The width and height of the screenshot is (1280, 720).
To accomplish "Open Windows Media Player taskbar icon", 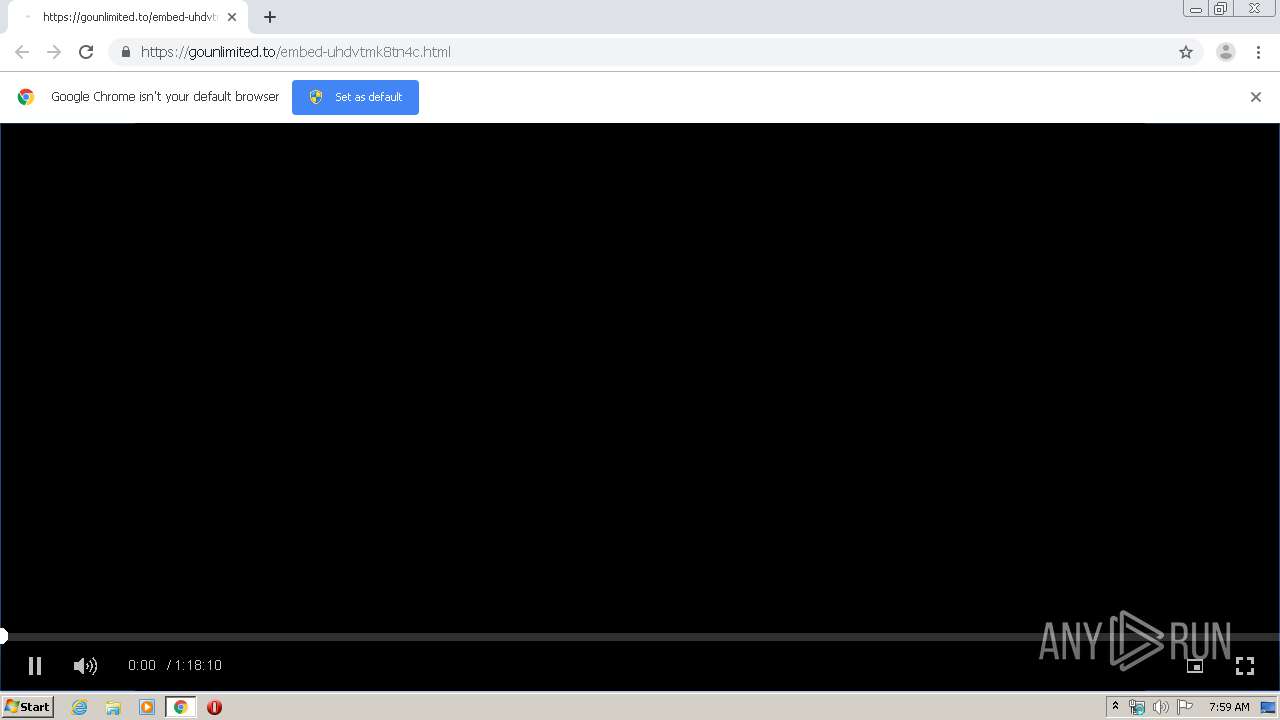I will tap(147, 707).
